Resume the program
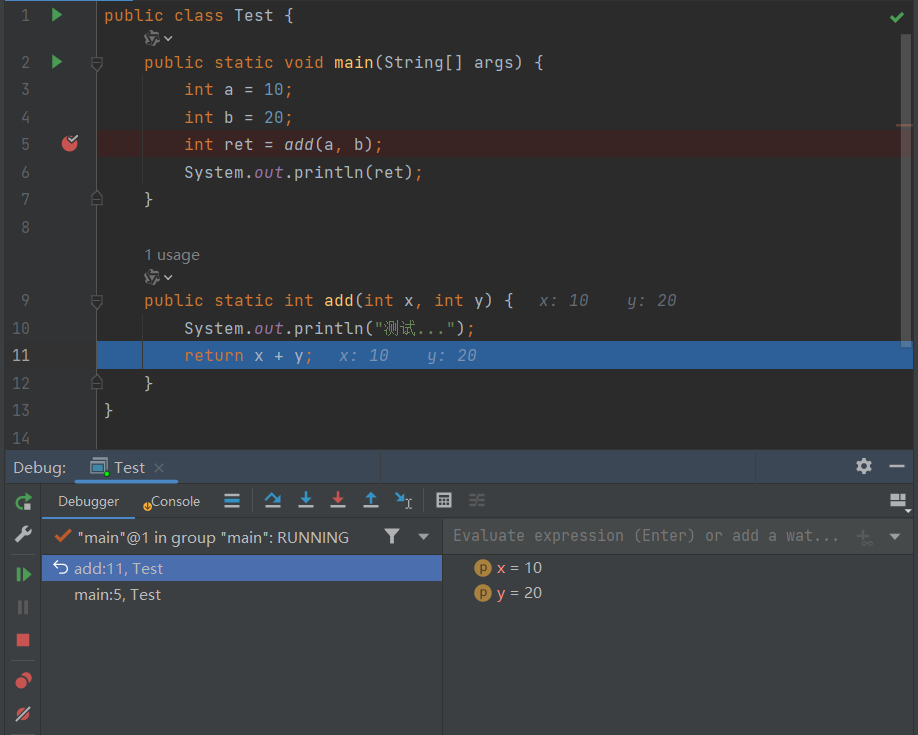 tap(23, 575)
